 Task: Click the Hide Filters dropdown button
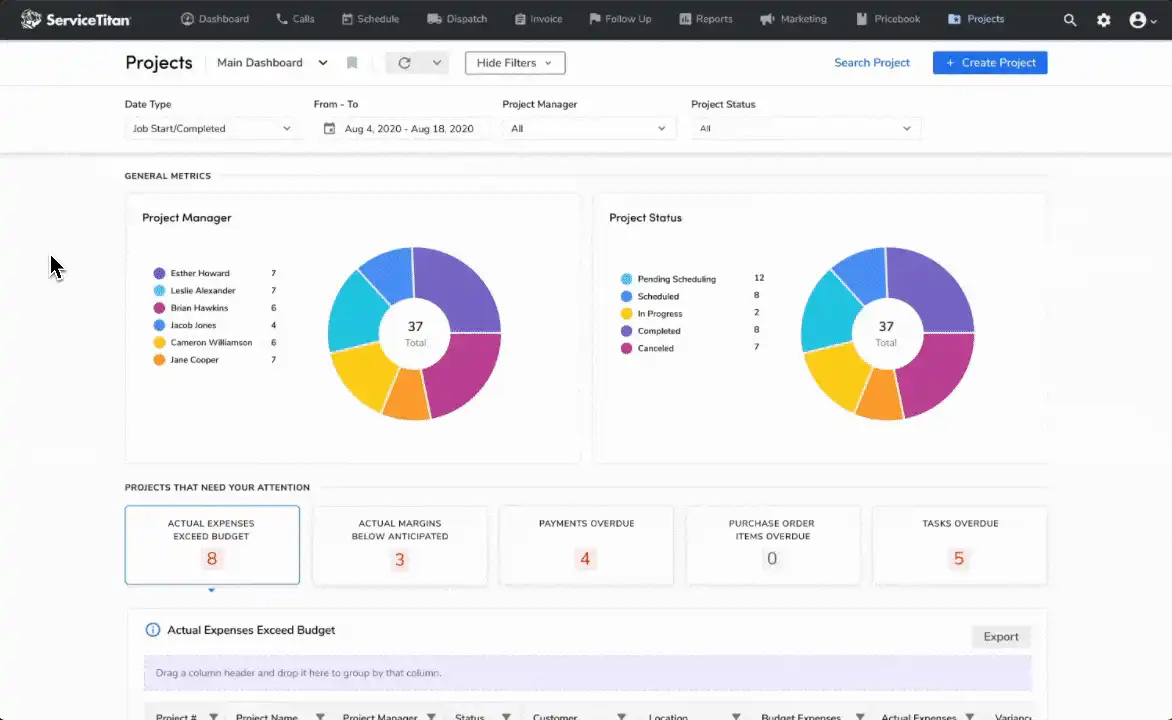coord(515,63)
